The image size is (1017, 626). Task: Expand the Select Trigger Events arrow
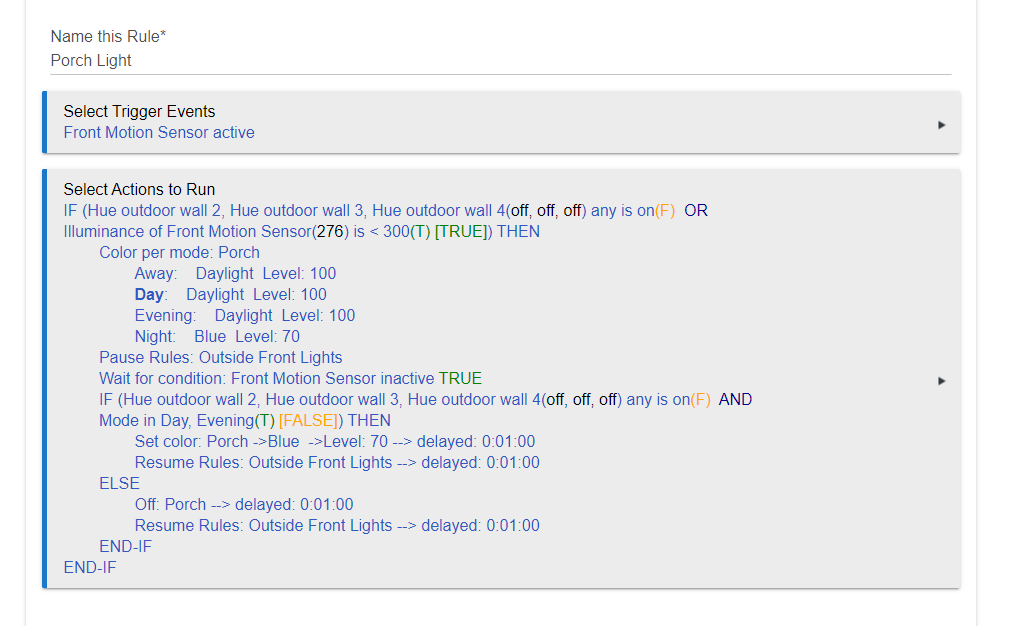941,125
